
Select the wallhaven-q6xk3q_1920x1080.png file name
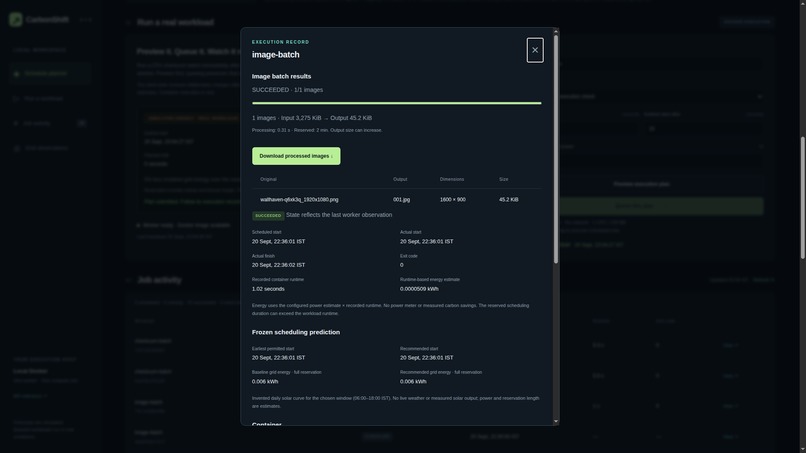(x=299, y=200)
